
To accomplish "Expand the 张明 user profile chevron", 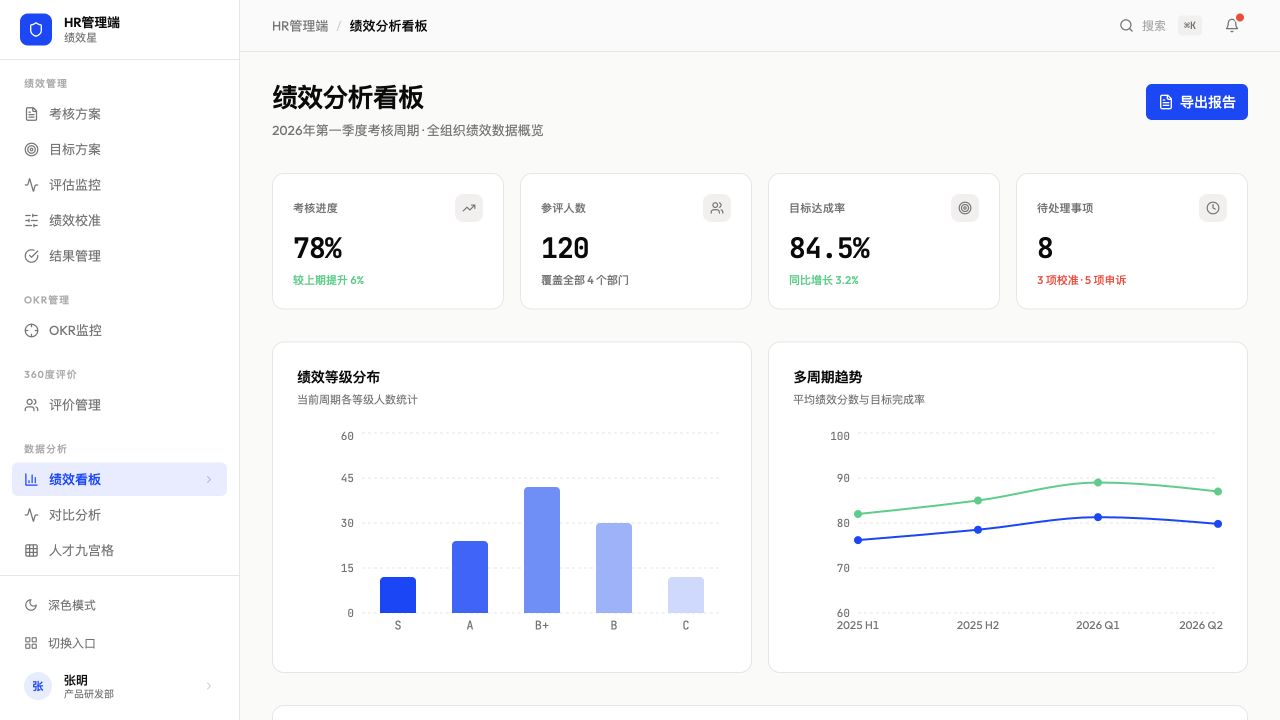I will click(x=209, y=686).
